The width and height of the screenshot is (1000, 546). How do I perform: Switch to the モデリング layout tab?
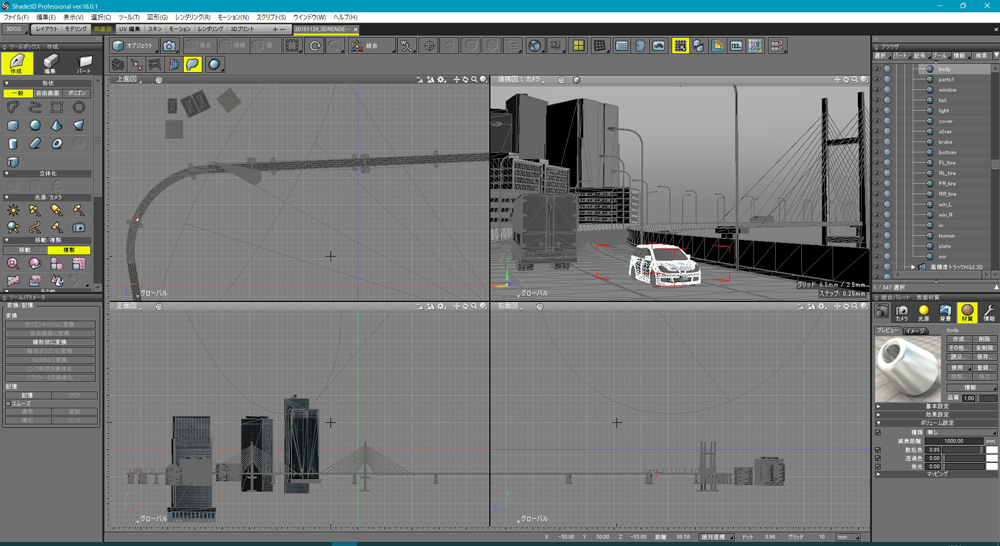75,29
